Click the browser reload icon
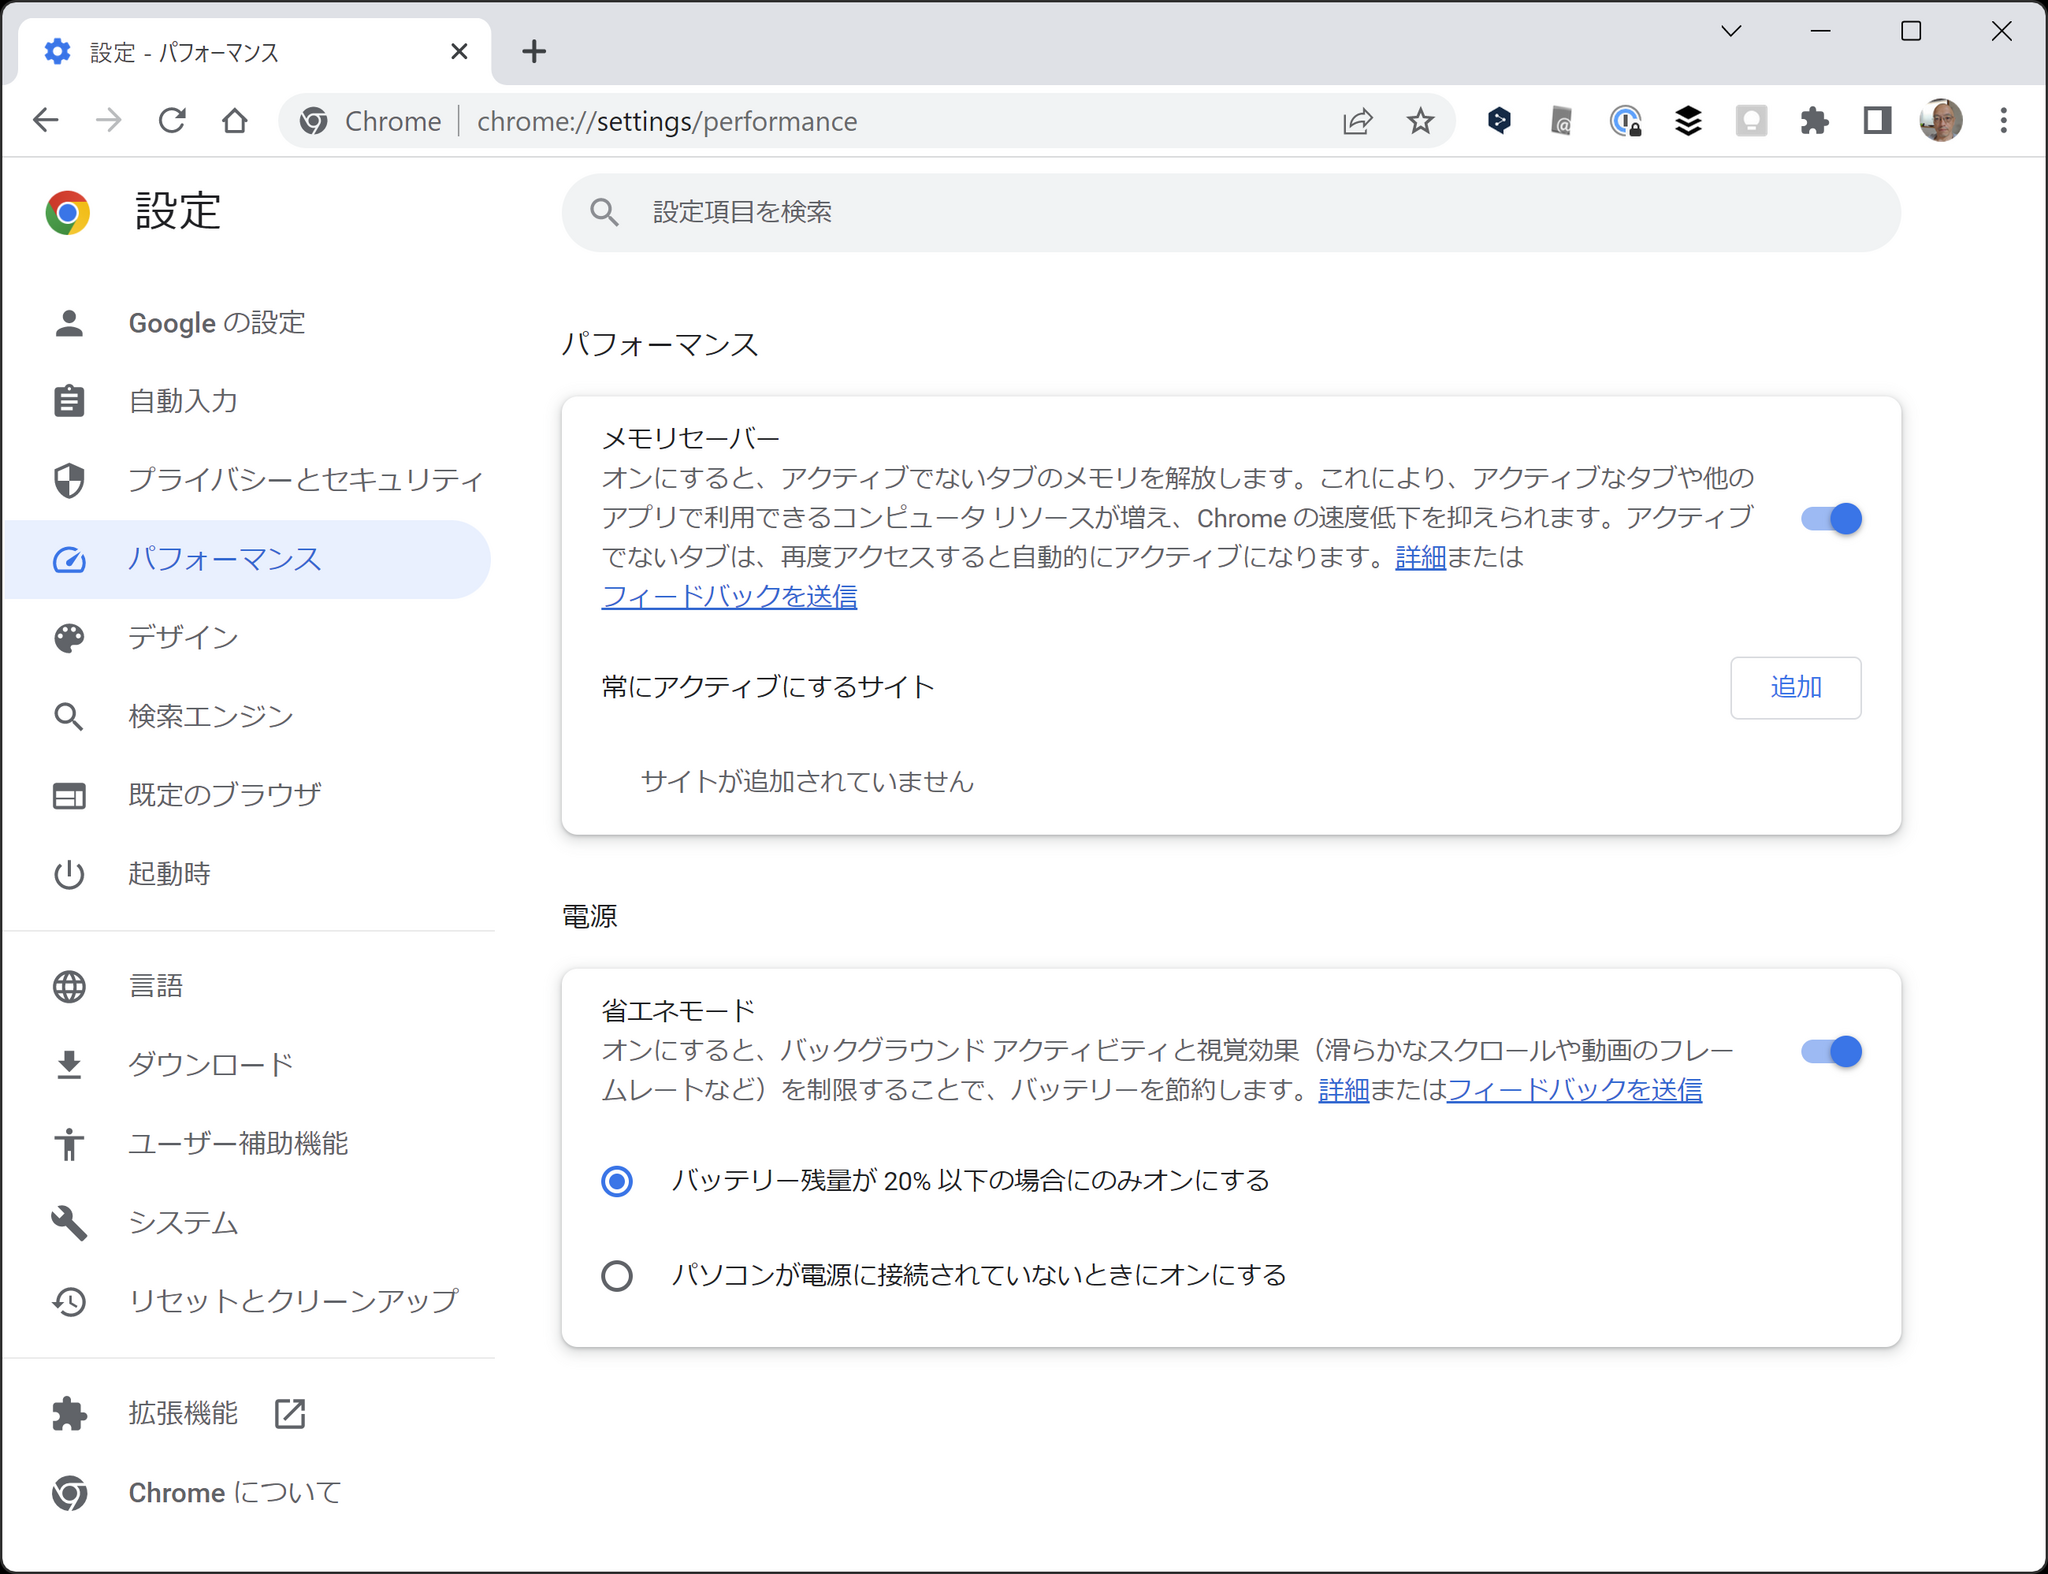Image resolution: width=2048 pixels, height=1574 pixels. tap(172, 121)
